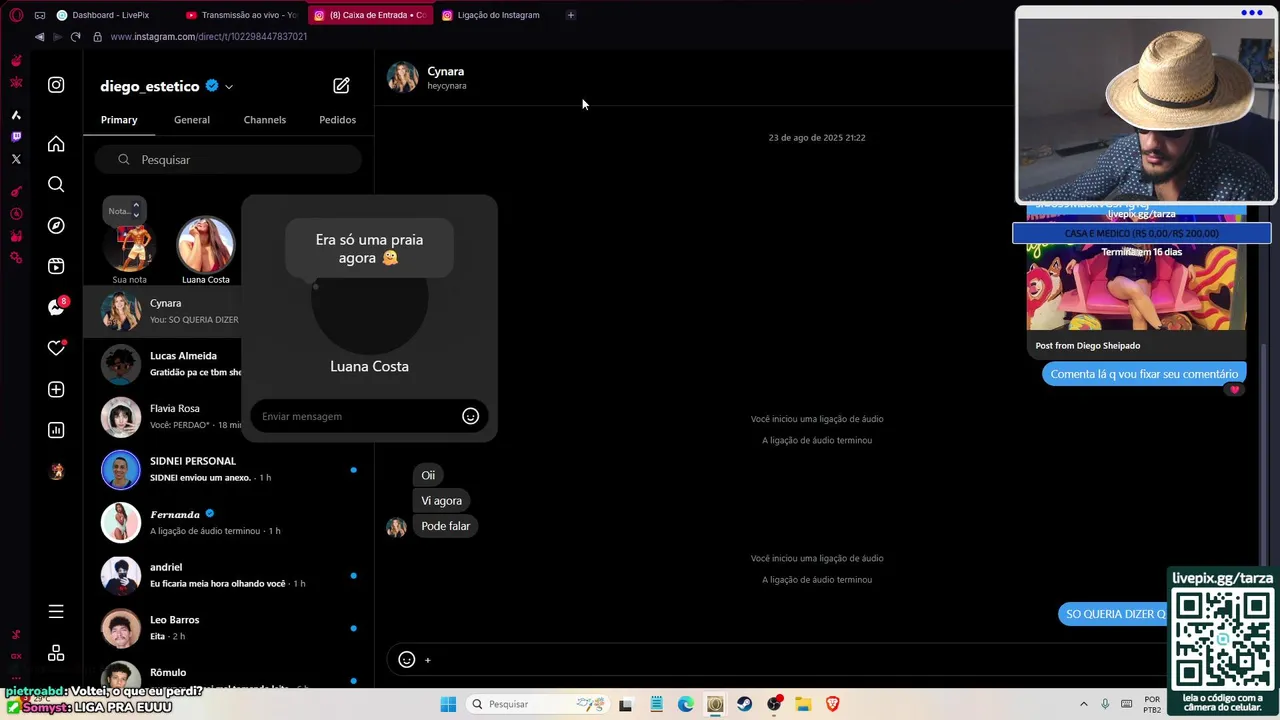Open the Rômulo conversation
The image size is (1280, 720).
[228, 674]
